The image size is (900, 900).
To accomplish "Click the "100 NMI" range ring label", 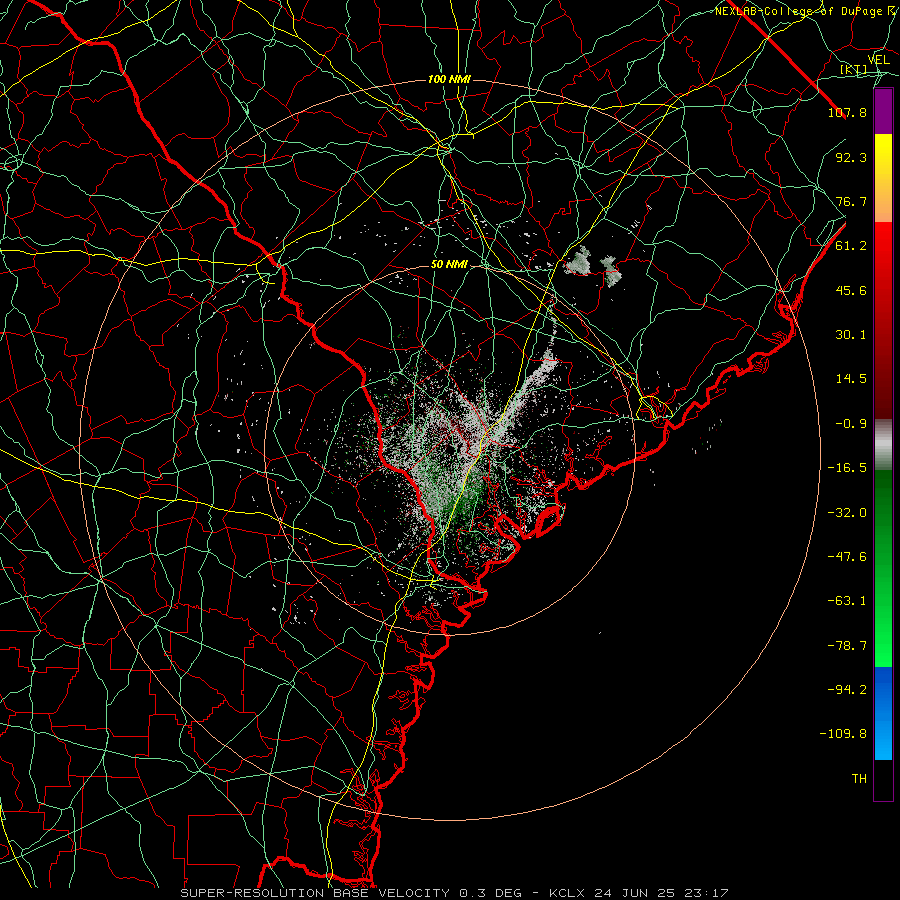I will coord(449,79).
